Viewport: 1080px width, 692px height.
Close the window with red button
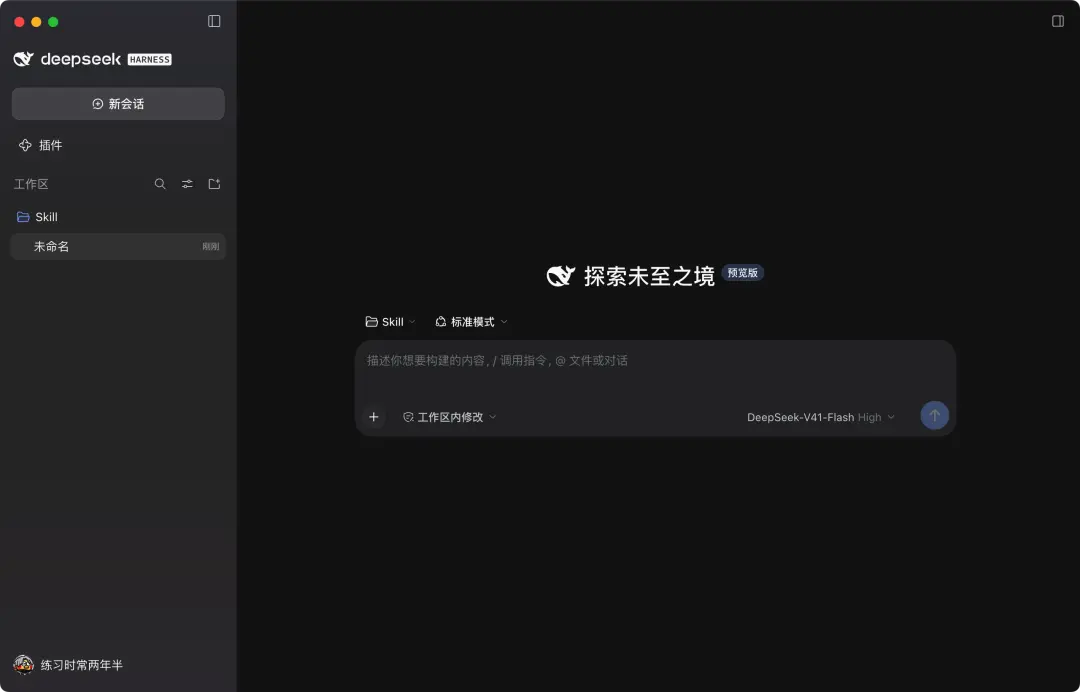19,22
